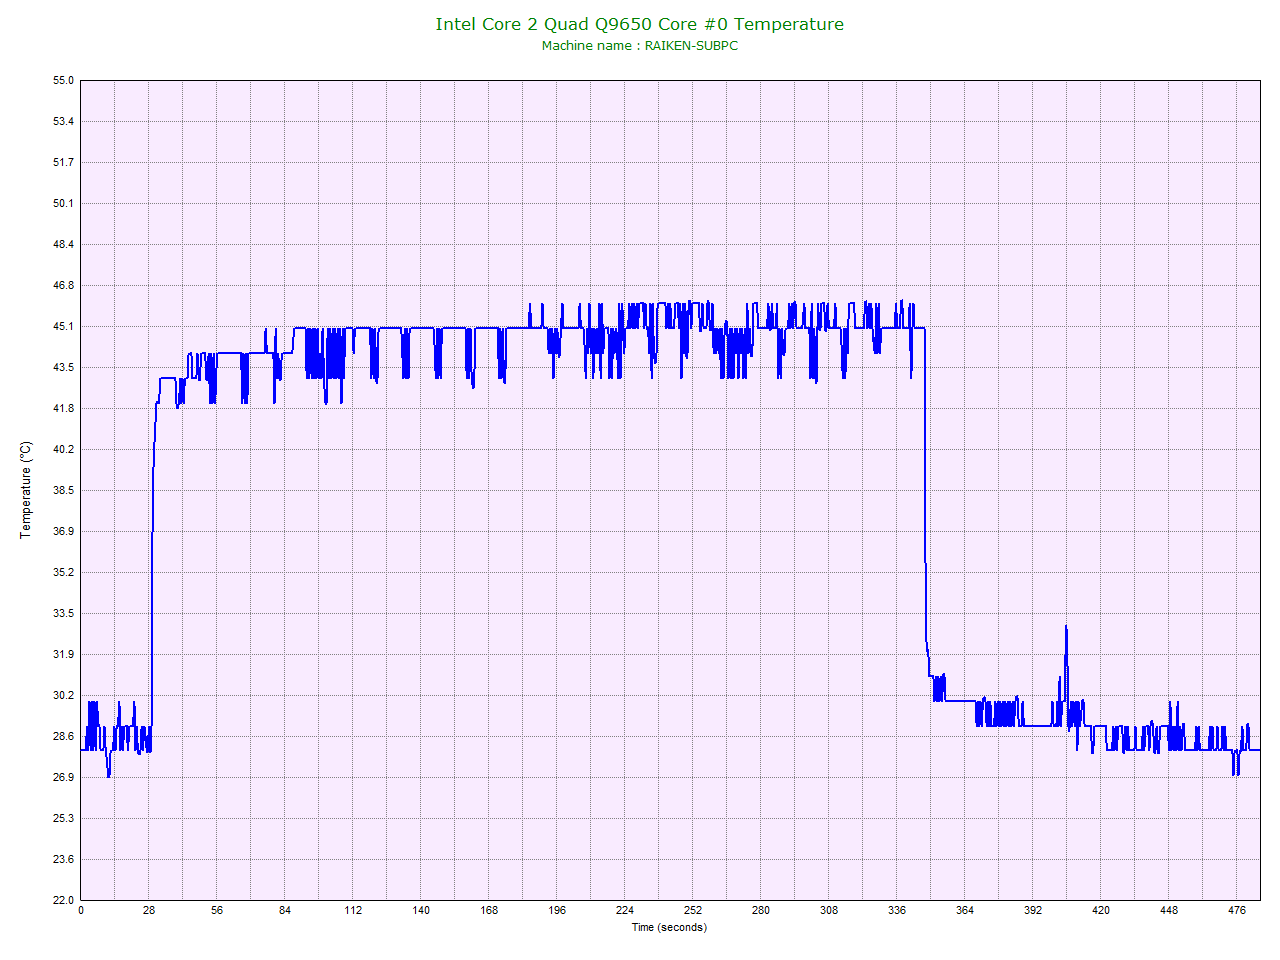Click the 40.2 y-axis value

pyautogui.click(x=64, y=449)
